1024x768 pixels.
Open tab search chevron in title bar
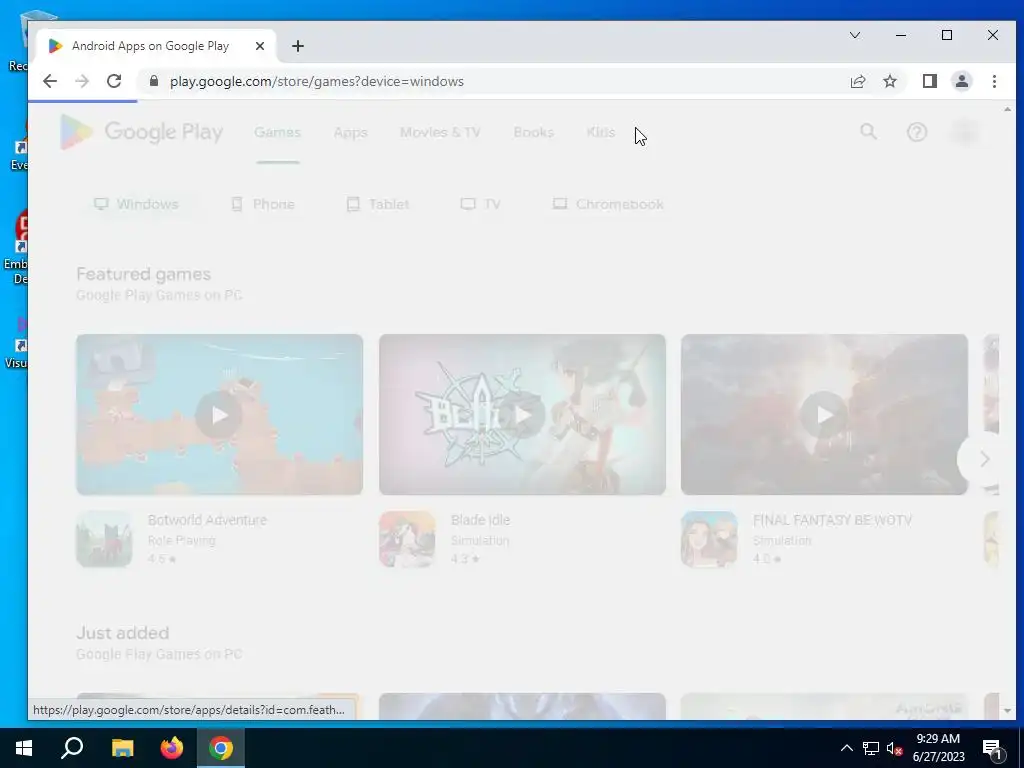pos(854,35)
